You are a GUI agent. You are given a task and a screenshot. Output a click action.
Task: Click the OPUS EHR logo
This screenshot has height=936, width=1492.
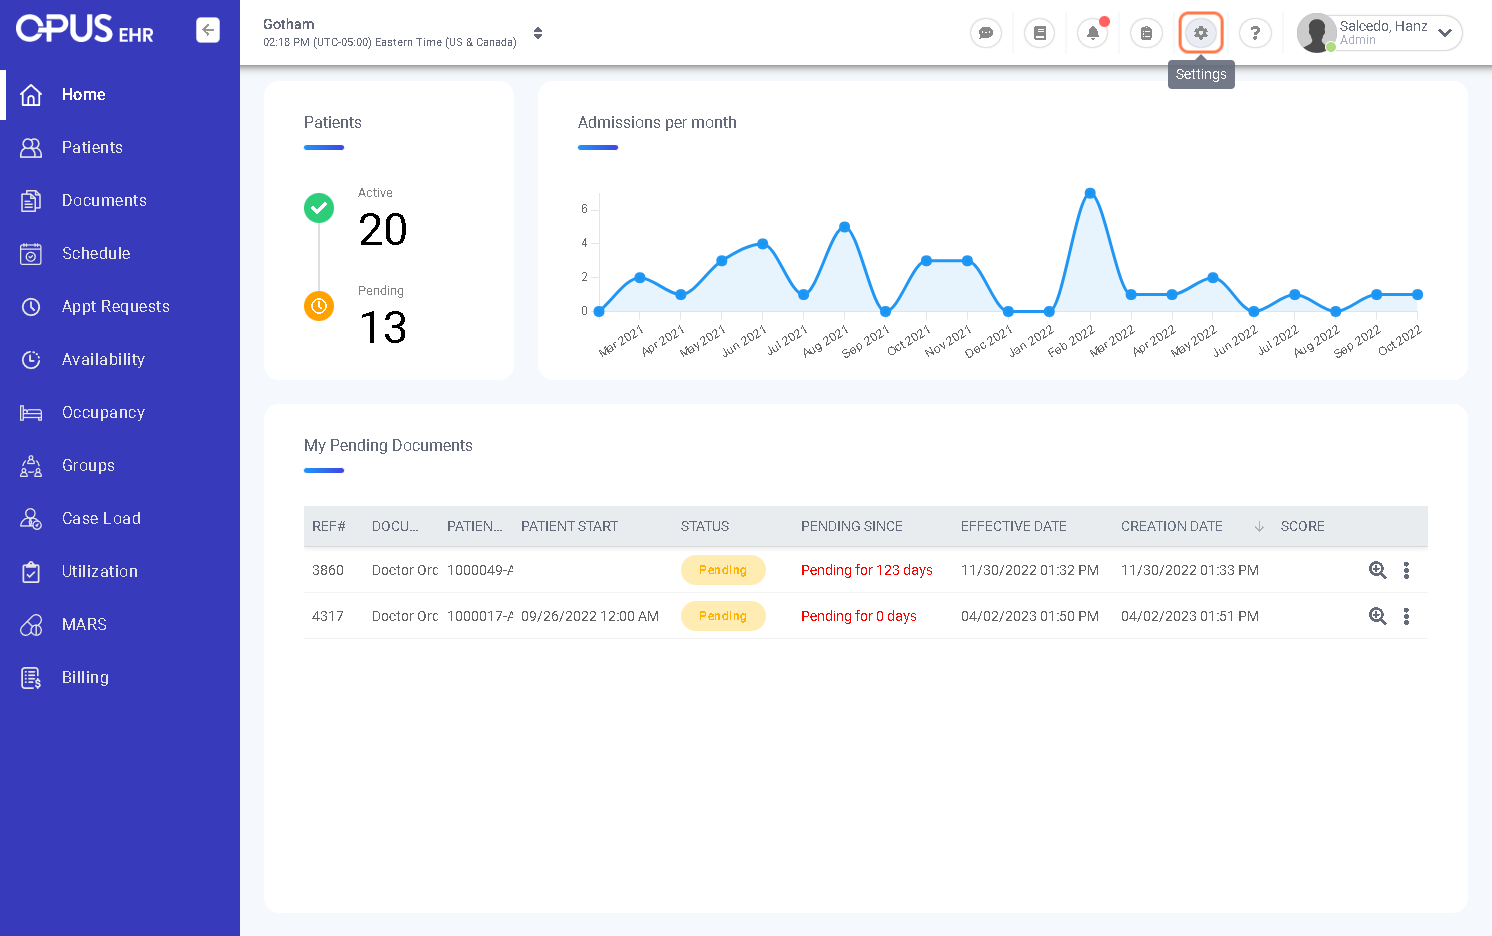[x=85, y=29]
